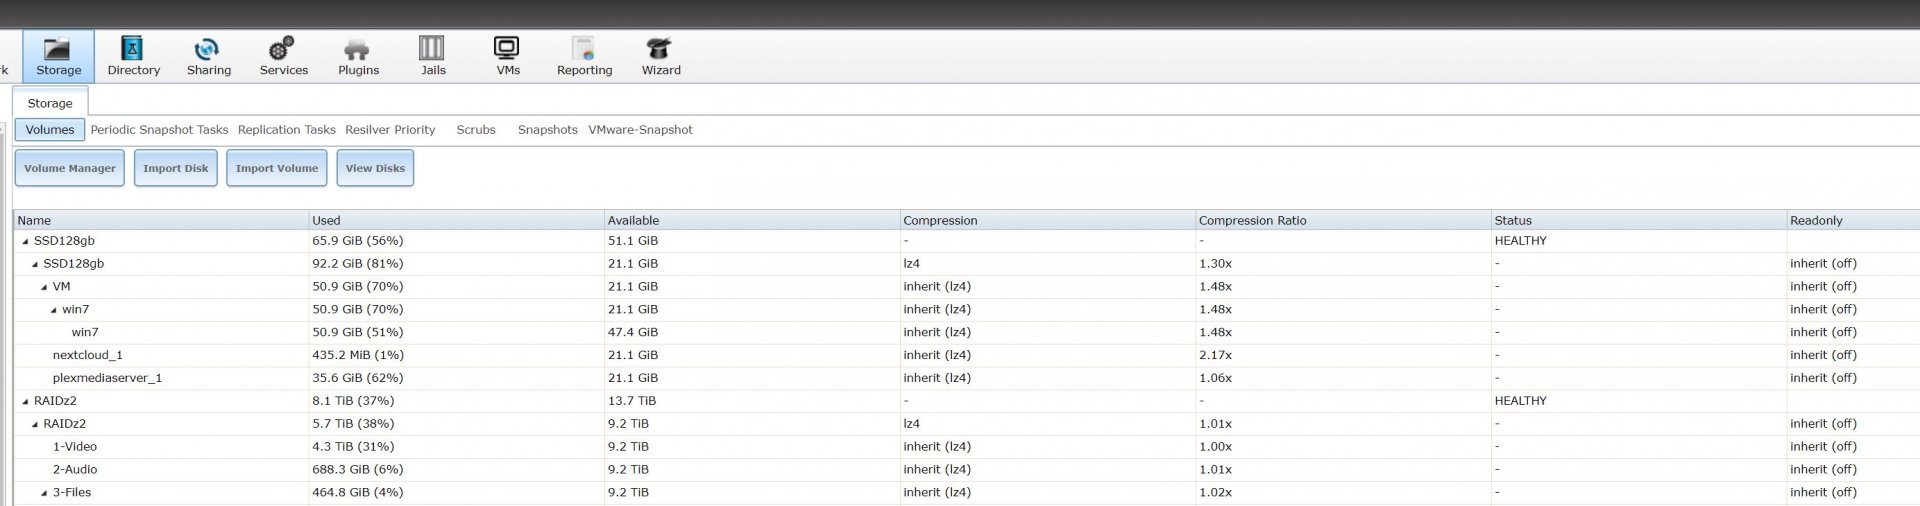Click the 92.2 GiB (81%) used value

[357, 264]
